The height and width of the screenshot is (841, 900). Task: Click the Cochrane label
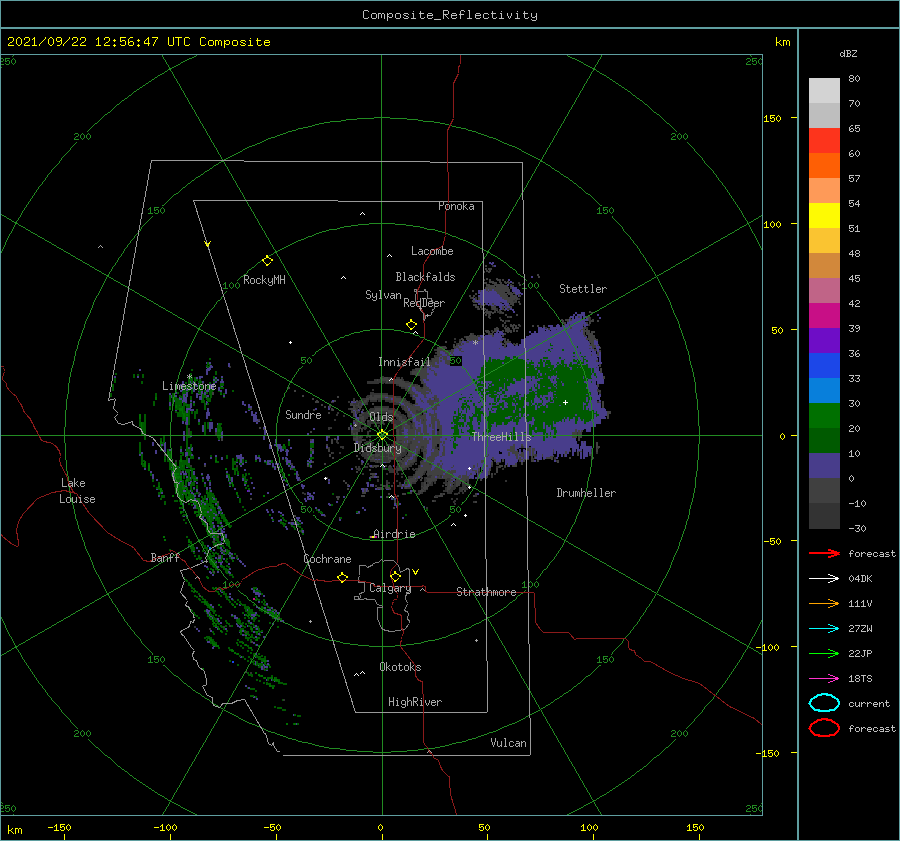point(327,559)
